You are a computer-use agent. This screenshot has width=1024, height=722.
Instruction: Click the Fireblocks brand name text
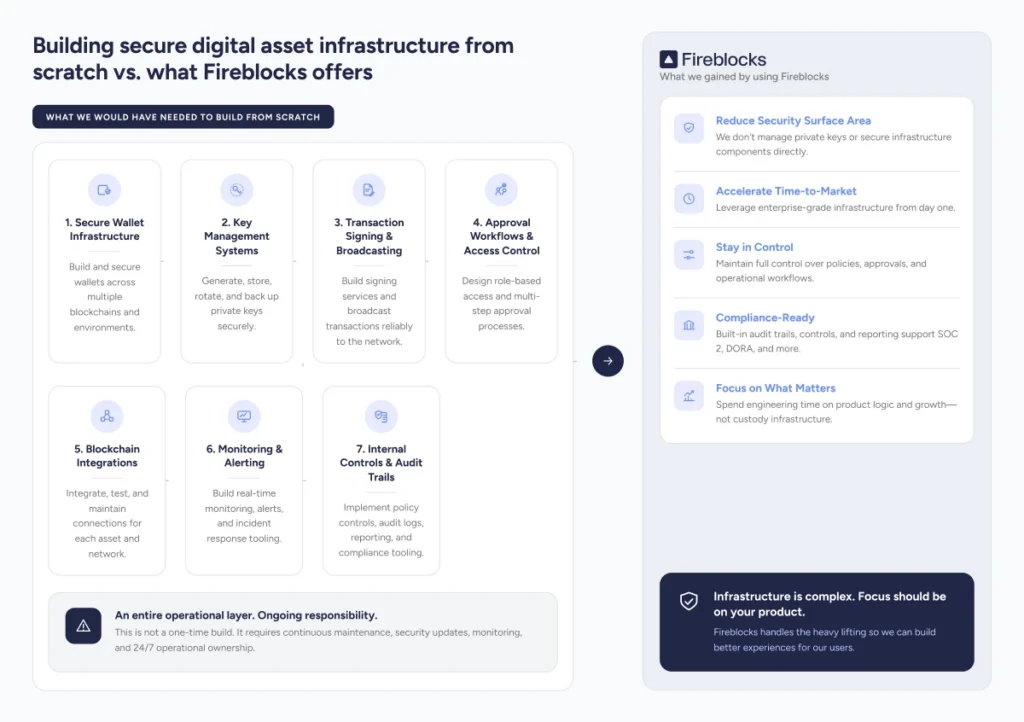tap(724, 59)
